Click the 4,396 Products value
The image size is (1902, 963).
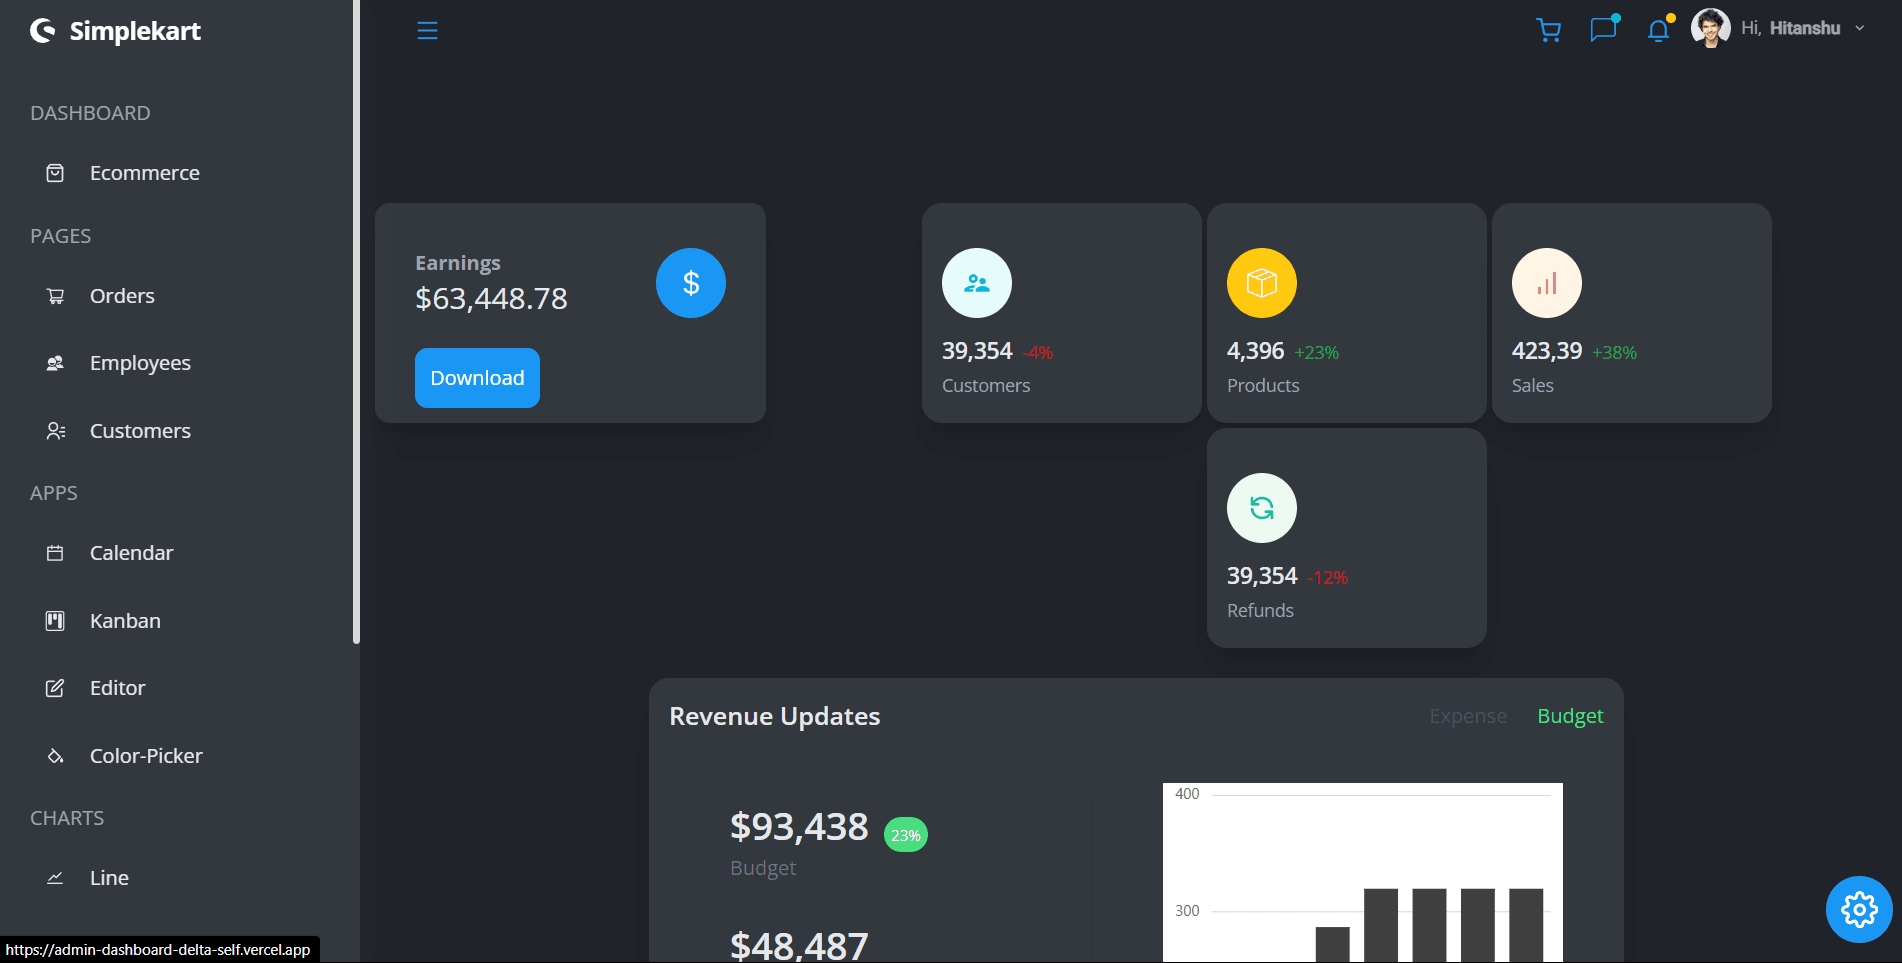pos(1255,351)
